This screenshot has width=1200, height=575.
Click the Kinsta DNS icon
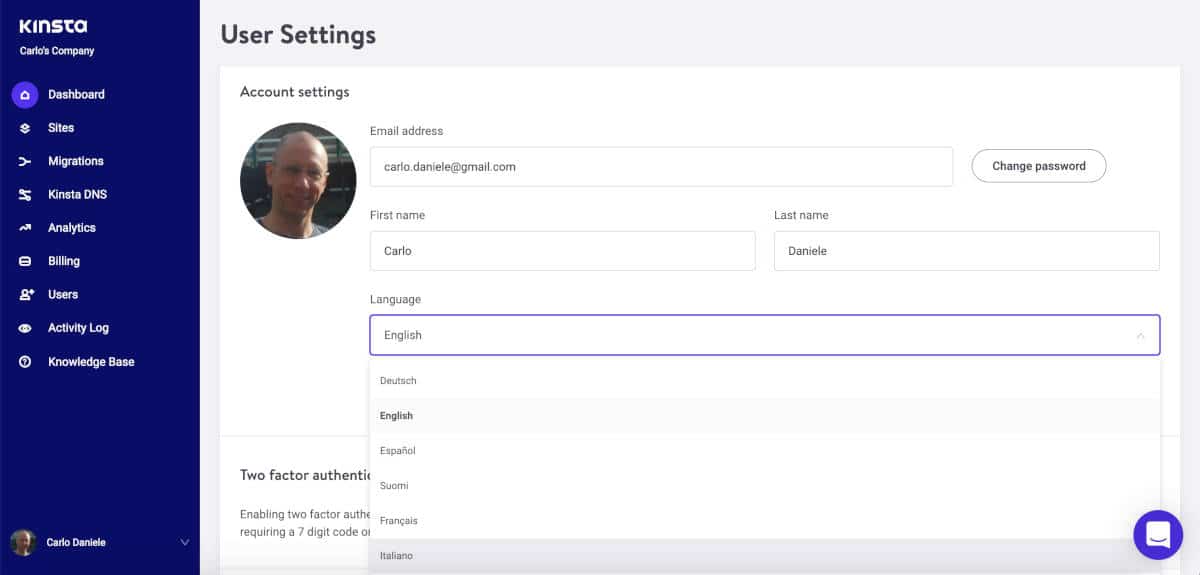point(25,195)
